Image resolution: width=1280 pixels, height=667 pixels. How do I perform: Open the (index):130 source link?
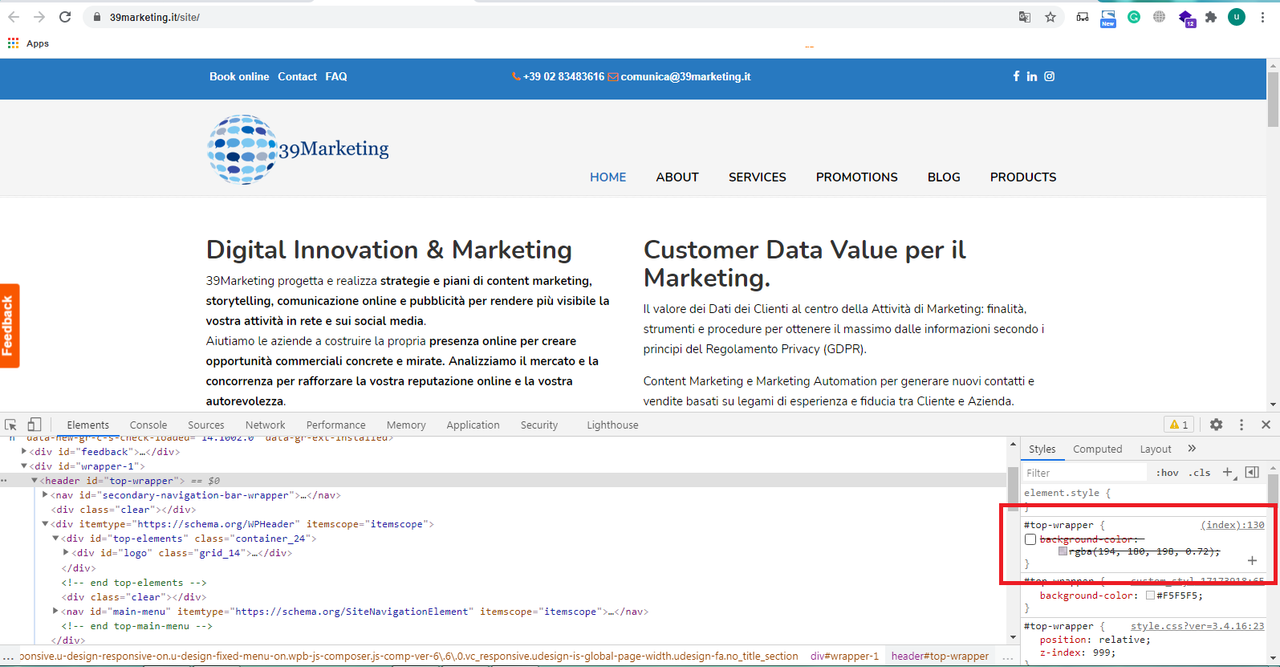[1233, 525]
